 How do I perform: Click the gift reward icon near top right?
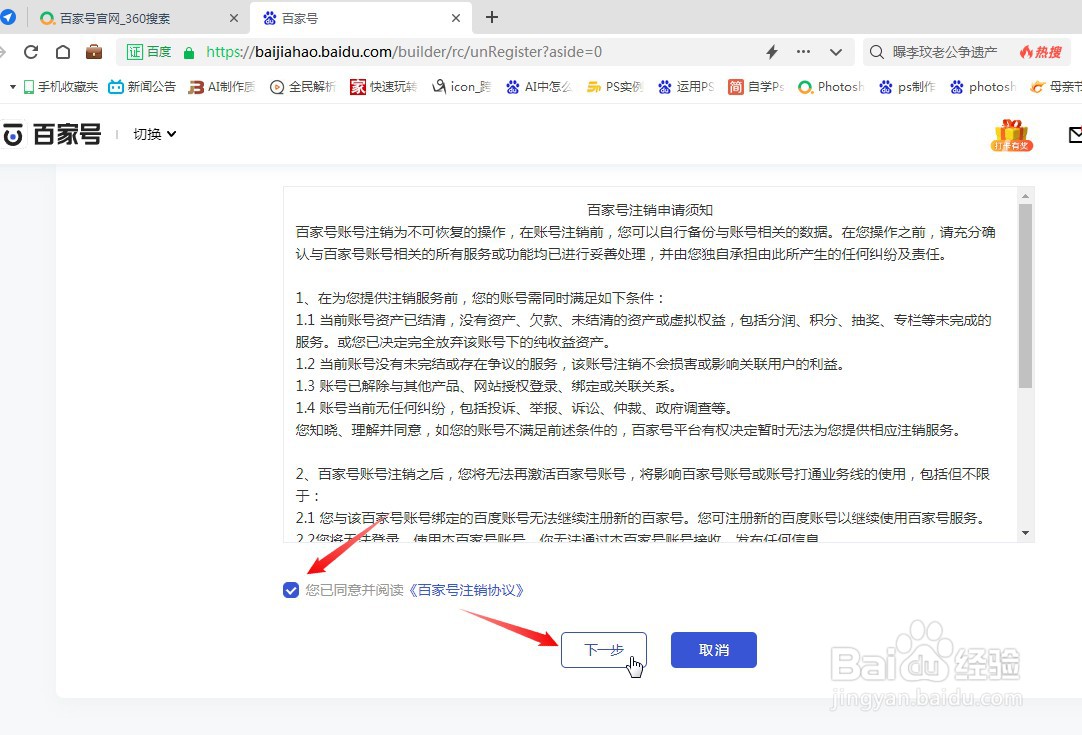(1011, 134)
